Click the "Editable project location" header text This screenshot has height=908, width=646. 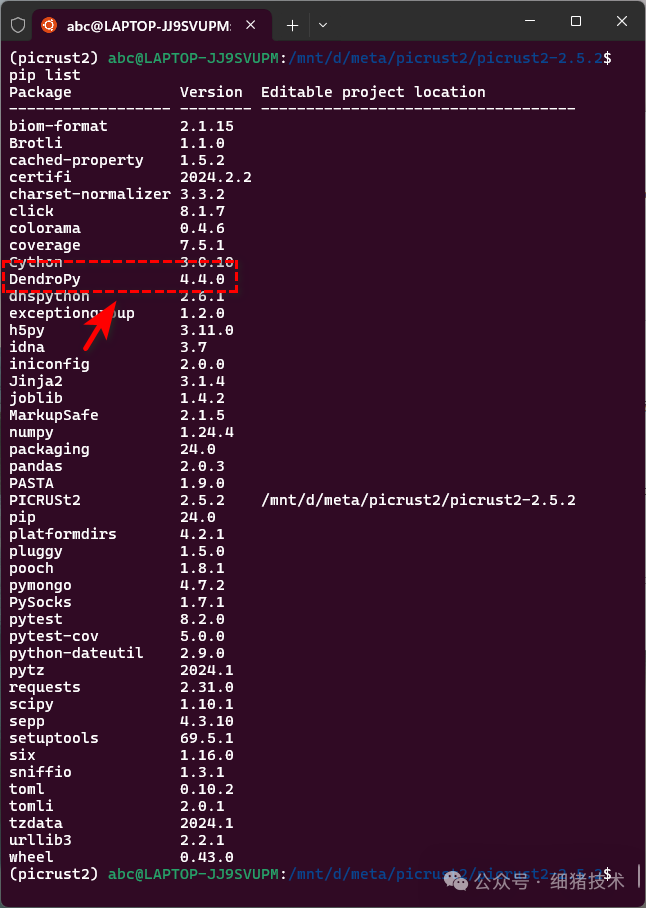tap(373, 92)
